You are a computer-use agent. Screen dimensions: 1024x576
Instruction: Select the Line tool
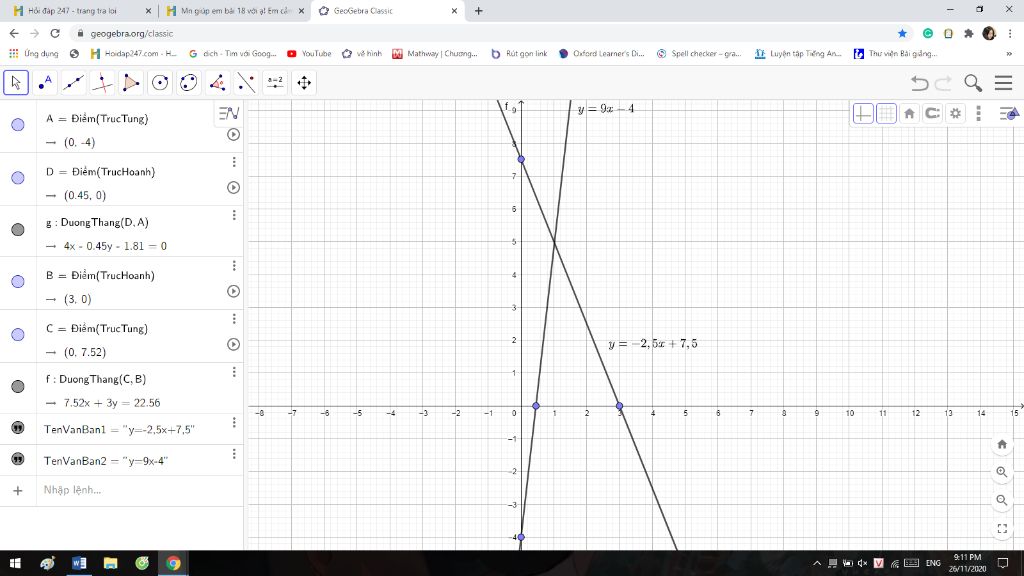pyautogui.click(x=73, y=83)
